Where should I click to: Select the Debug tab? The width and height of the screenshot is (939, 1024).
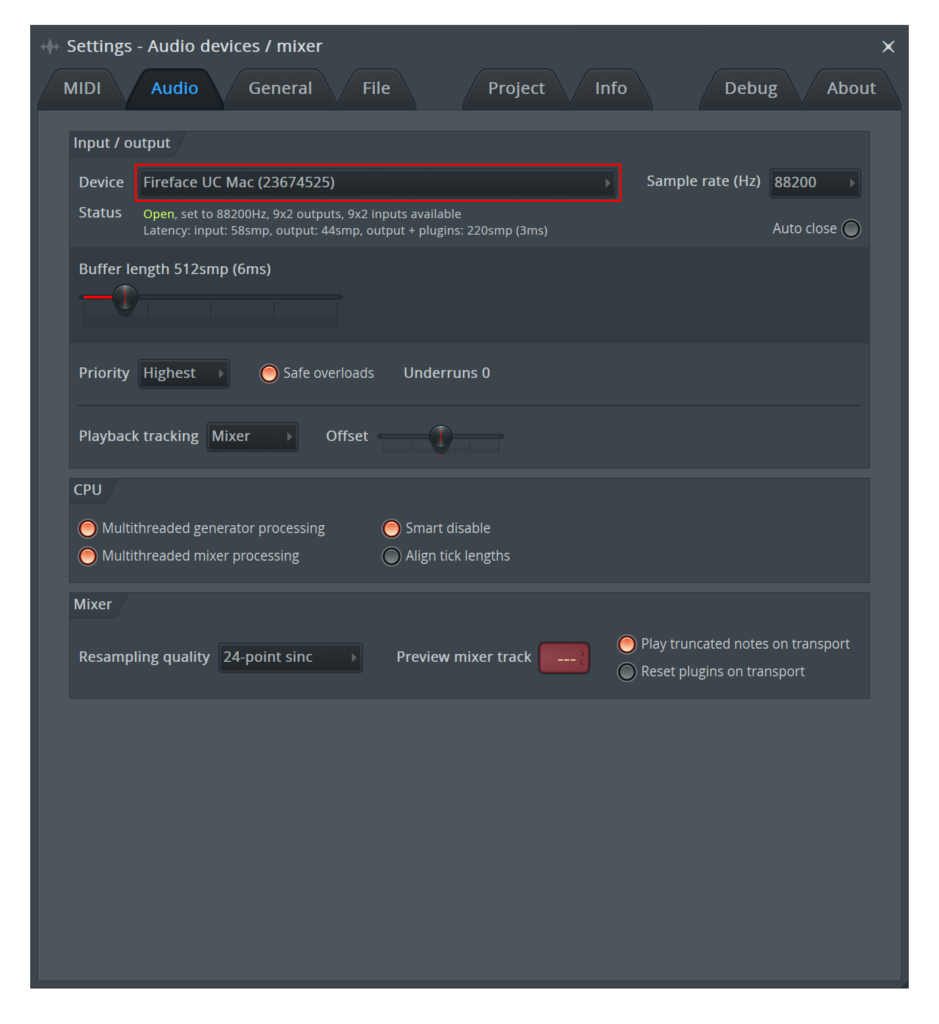(x=750, y=88)
